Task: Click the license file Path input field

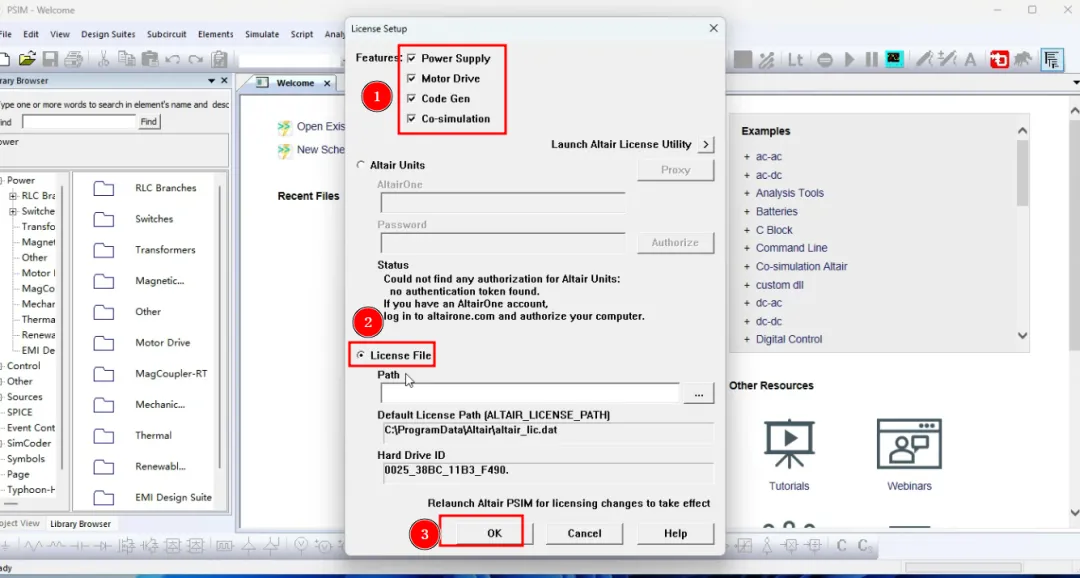Action: [x=530, y=393]
